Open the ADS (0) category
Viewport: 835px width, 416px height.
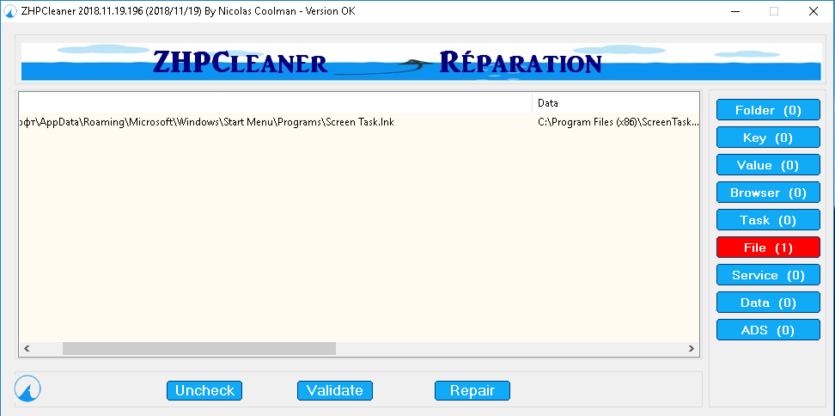(768, 330)
